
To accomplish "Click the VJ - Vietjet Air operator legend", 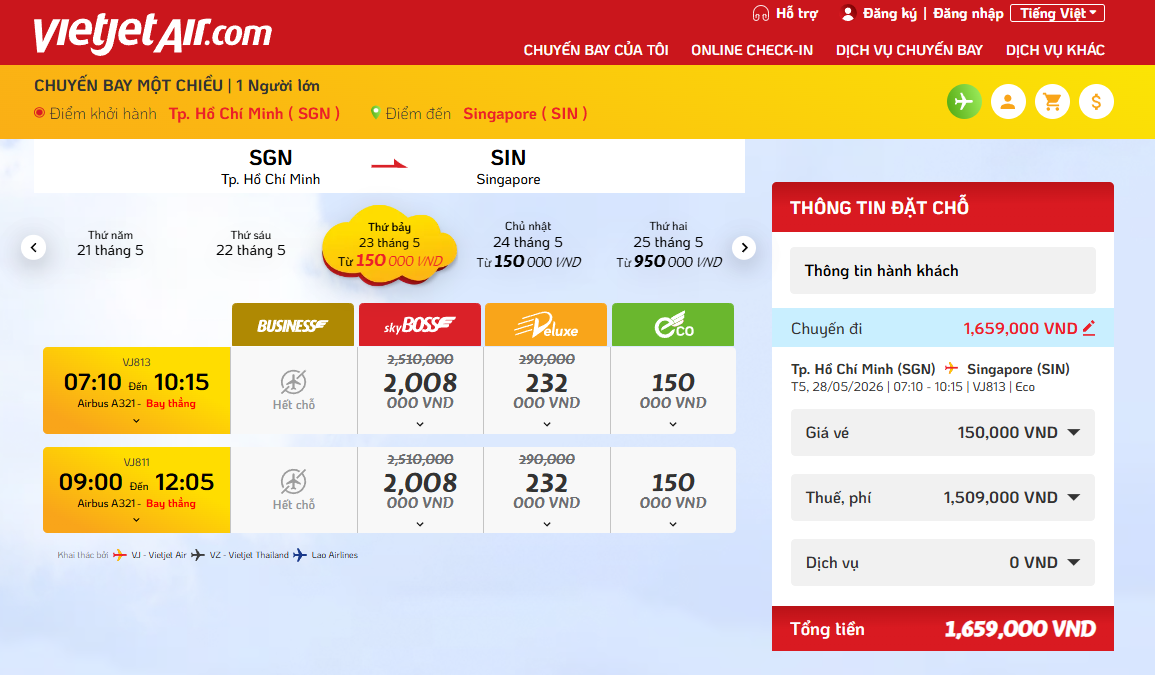I will tap(150, 555).
